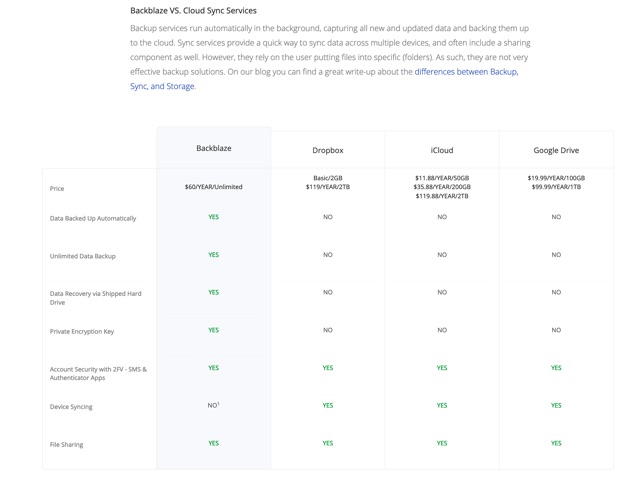Click Dropbox's Basic/2GB price line

(x=328, y=178)
